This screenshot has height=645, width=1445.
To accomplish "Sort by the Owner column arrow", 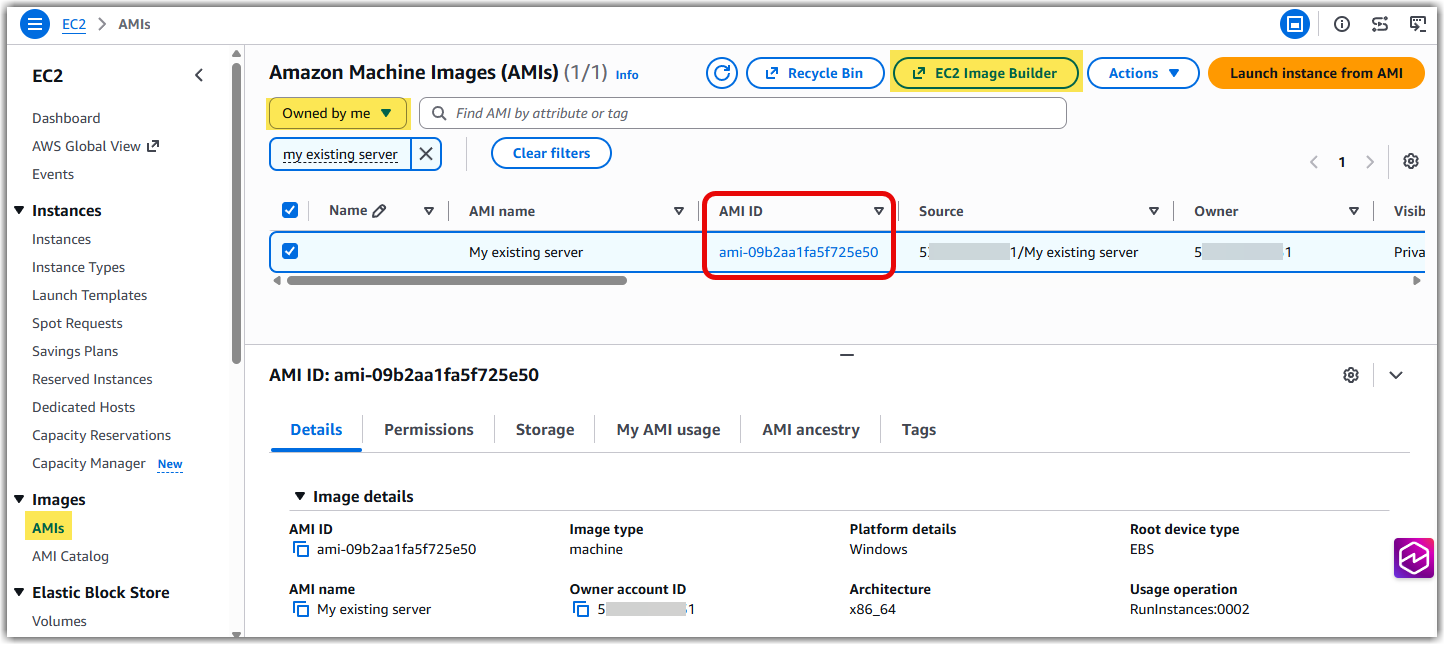I will click(x=1354, y=211).
